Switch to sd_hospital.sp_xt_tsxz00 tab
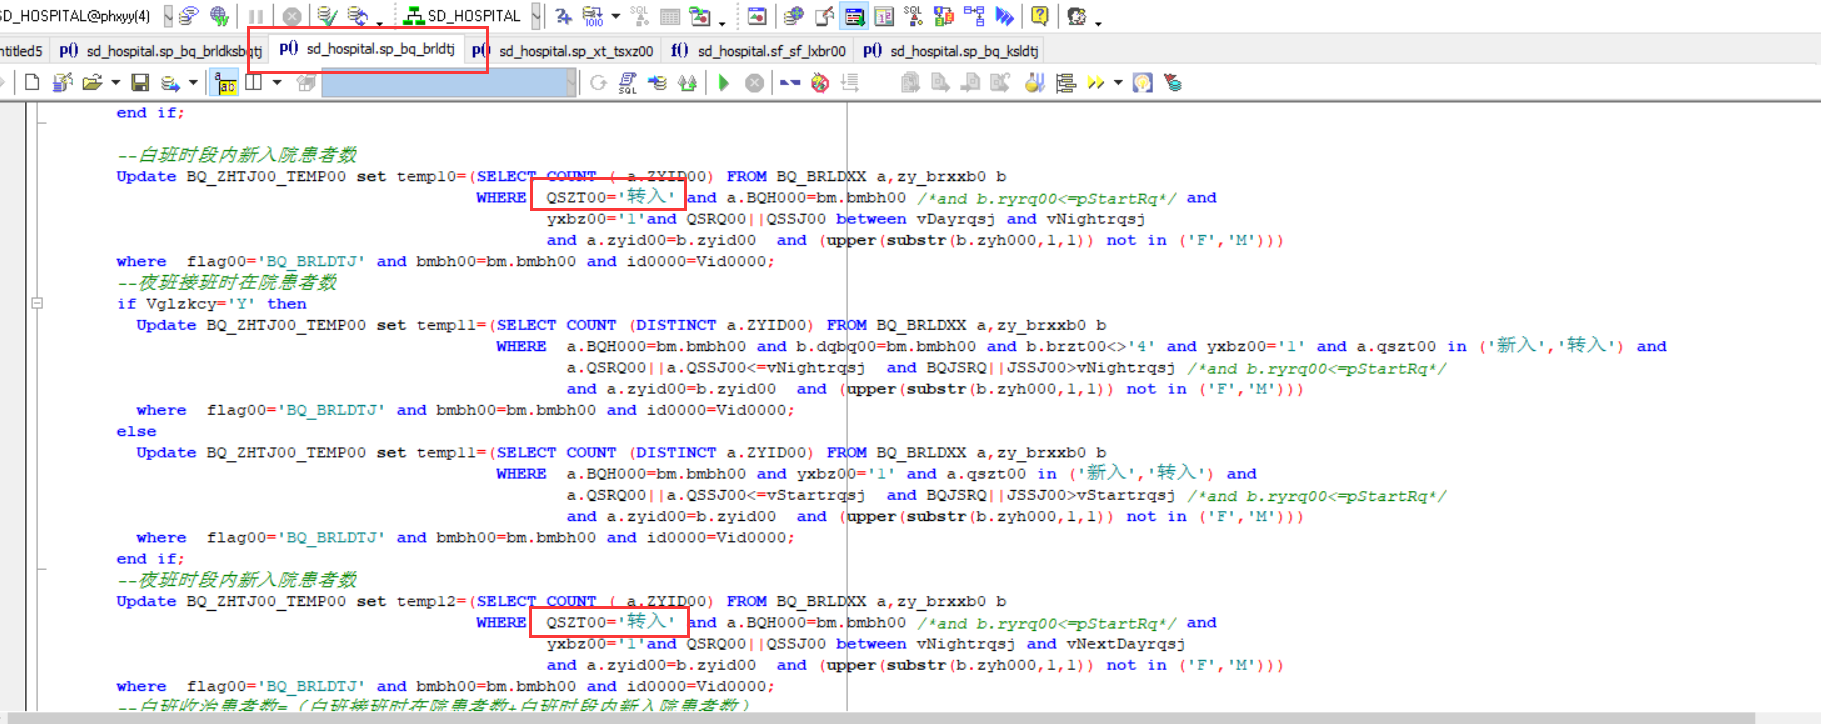Image resolution: width=1821 pixels, height=724 pixels. pos(575,50)
